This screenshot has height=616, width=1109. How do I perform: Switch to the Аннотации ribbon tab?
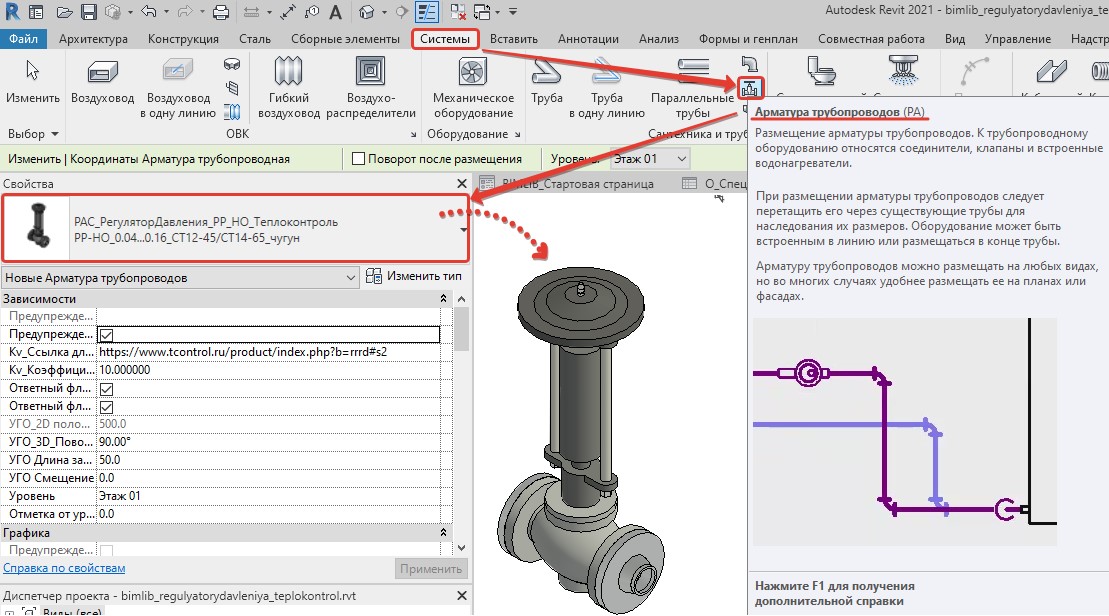[x=588, y=39]
